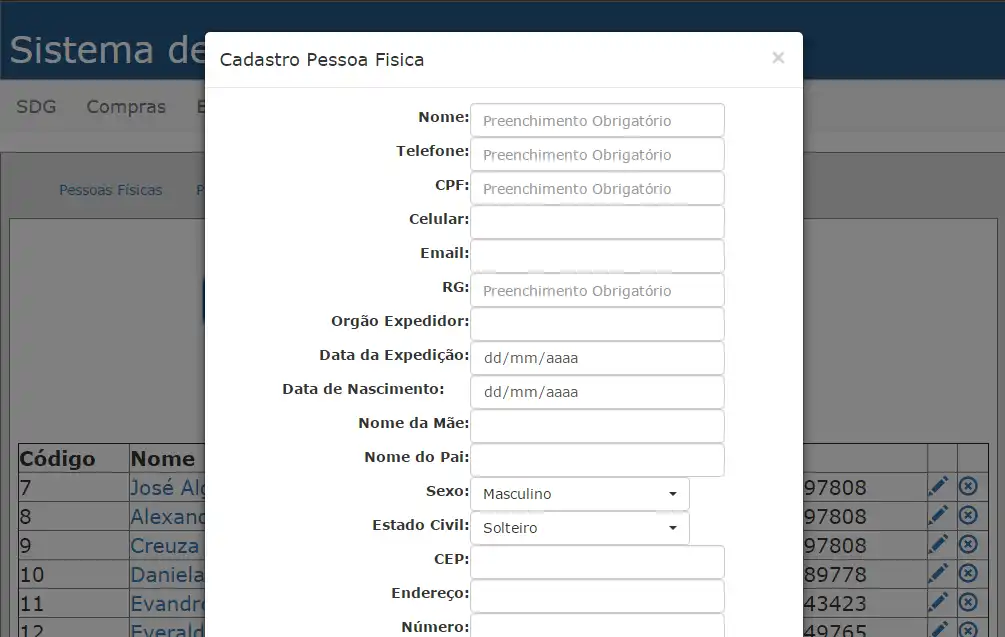Expand the Estado Civil dropdown

[579, 528]
